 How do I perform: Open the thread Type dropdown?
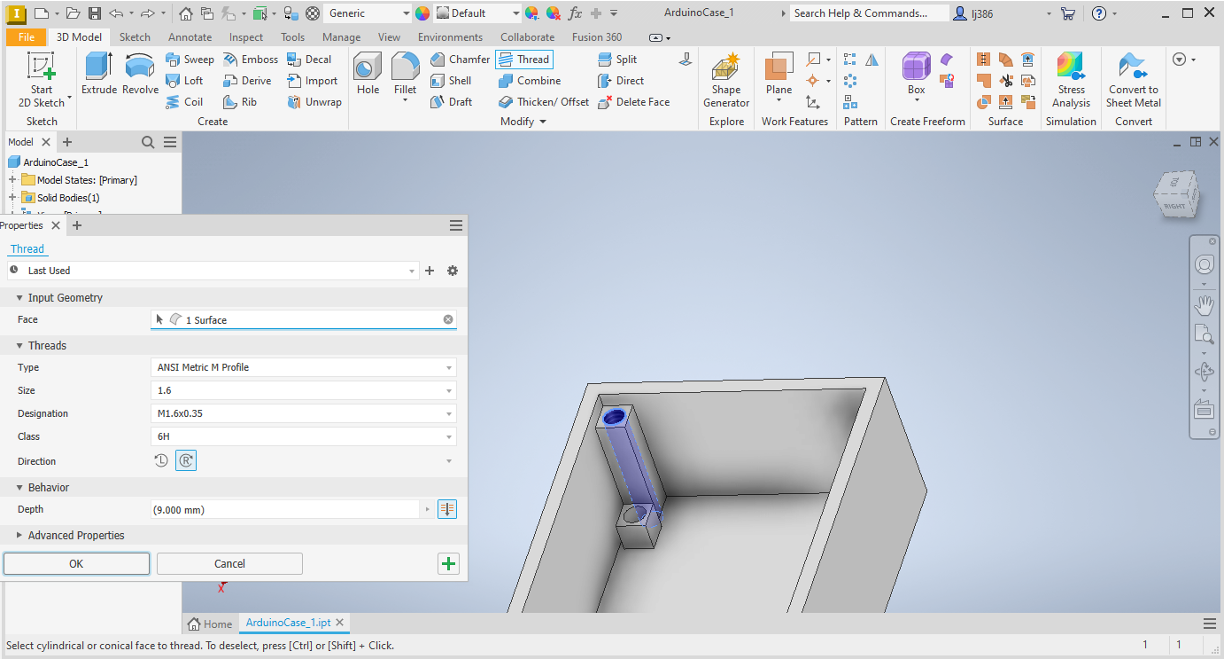click(x=303, y=367)
